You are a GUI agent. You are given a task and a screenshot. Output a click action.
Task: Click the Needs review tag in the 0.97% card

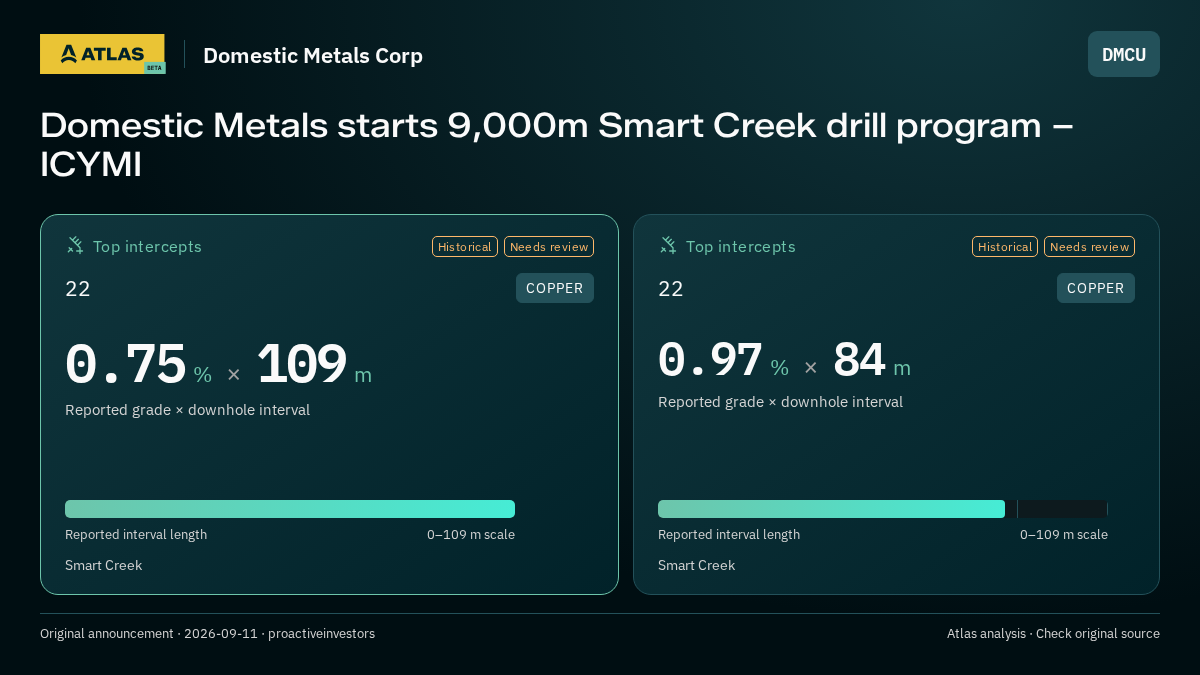pyautogui.click(x=1089, y=246)
